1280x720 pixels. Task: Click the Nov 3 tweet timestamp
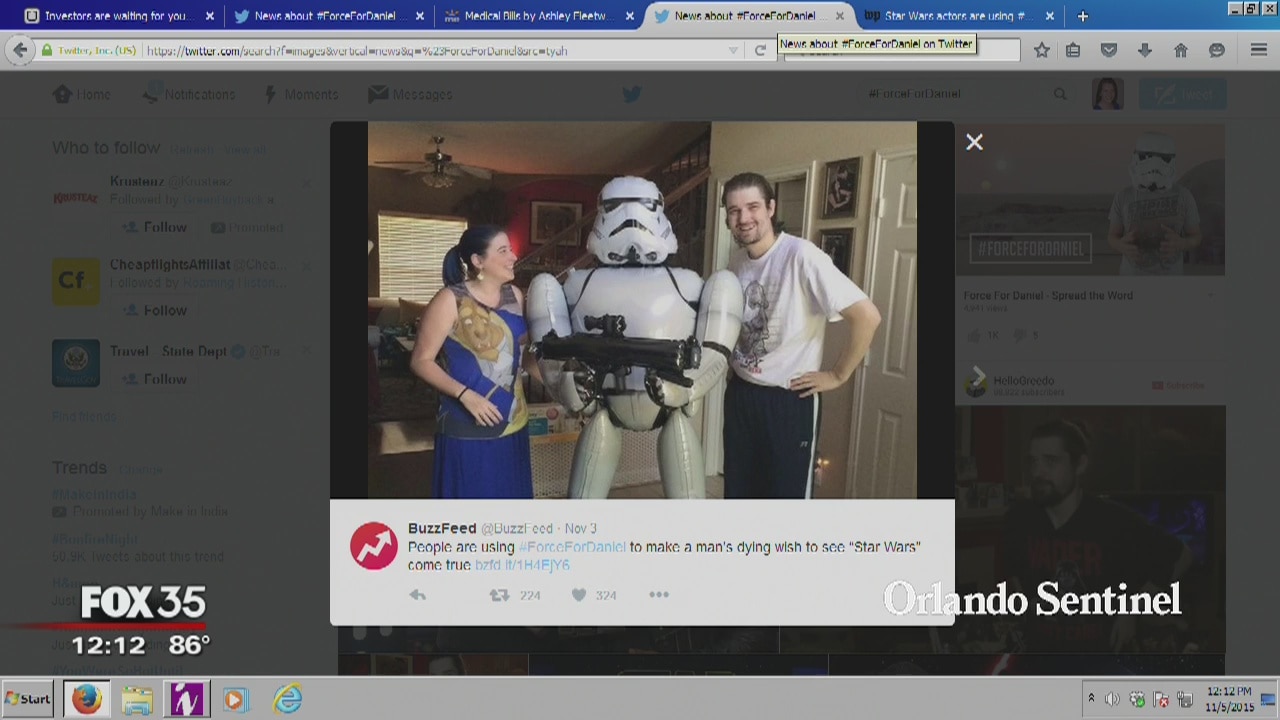click(x=580, y=528)
